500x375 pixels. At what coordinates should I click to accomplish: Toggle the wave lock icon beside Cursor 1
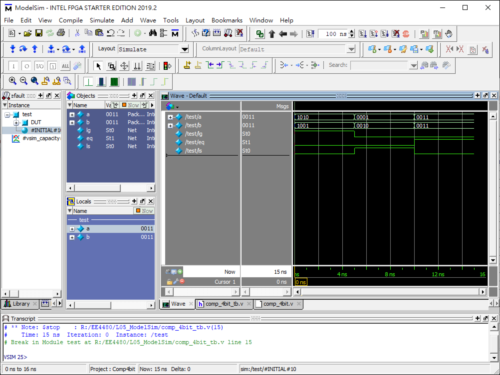(169, 282)
